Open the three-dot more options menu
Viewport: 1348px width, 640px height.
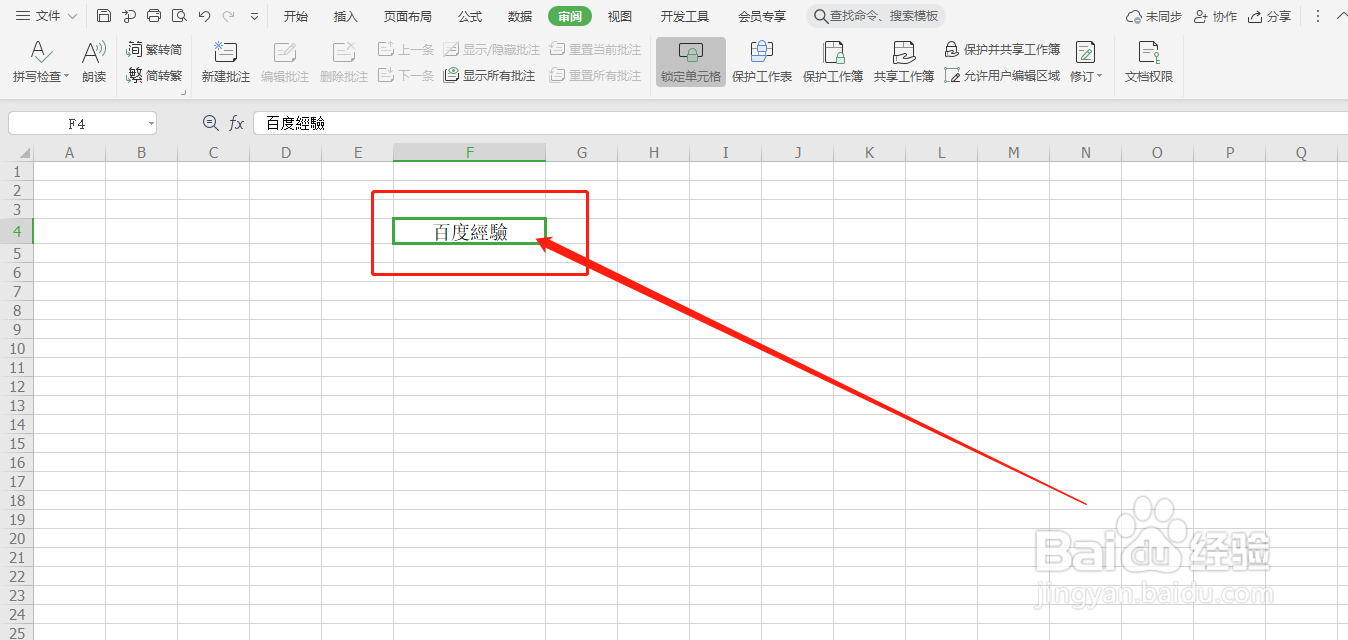point(1317,16)
